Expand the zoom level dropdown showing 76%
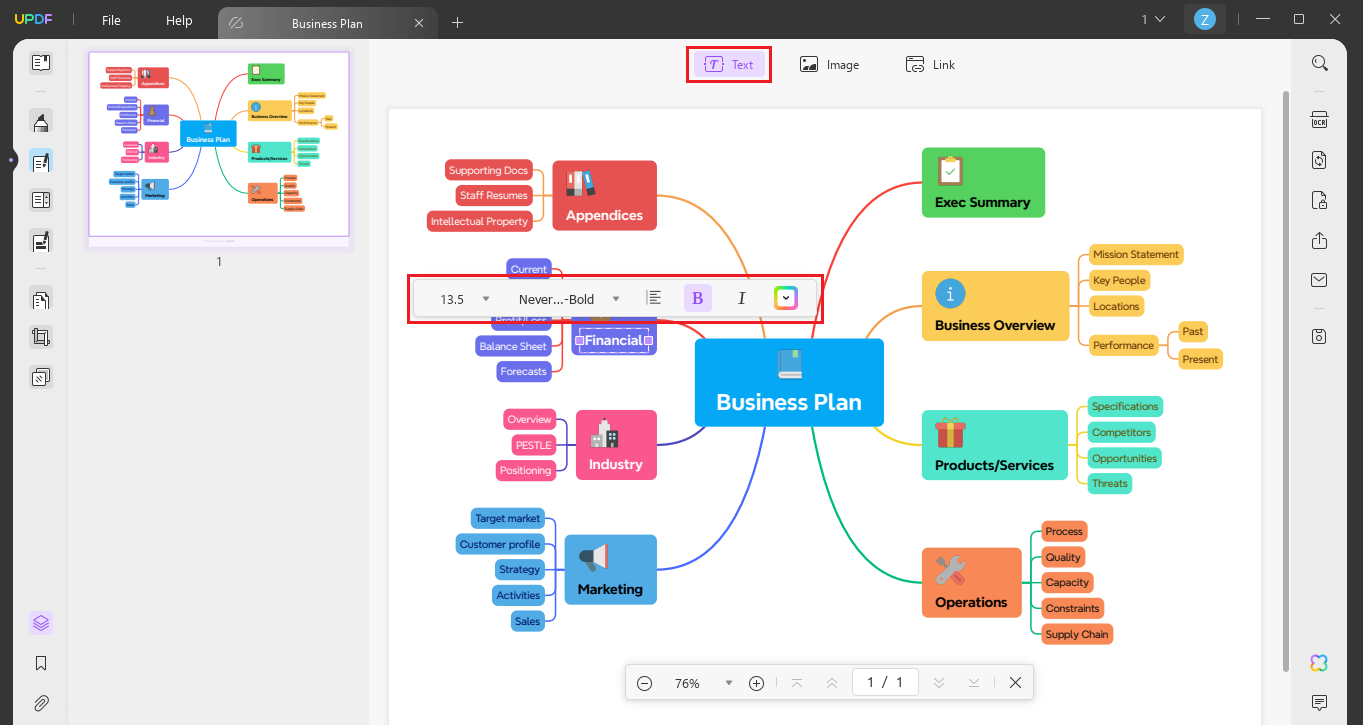Screen dimensions: 1363x725 pyautogui.click(x=727, y=682)
